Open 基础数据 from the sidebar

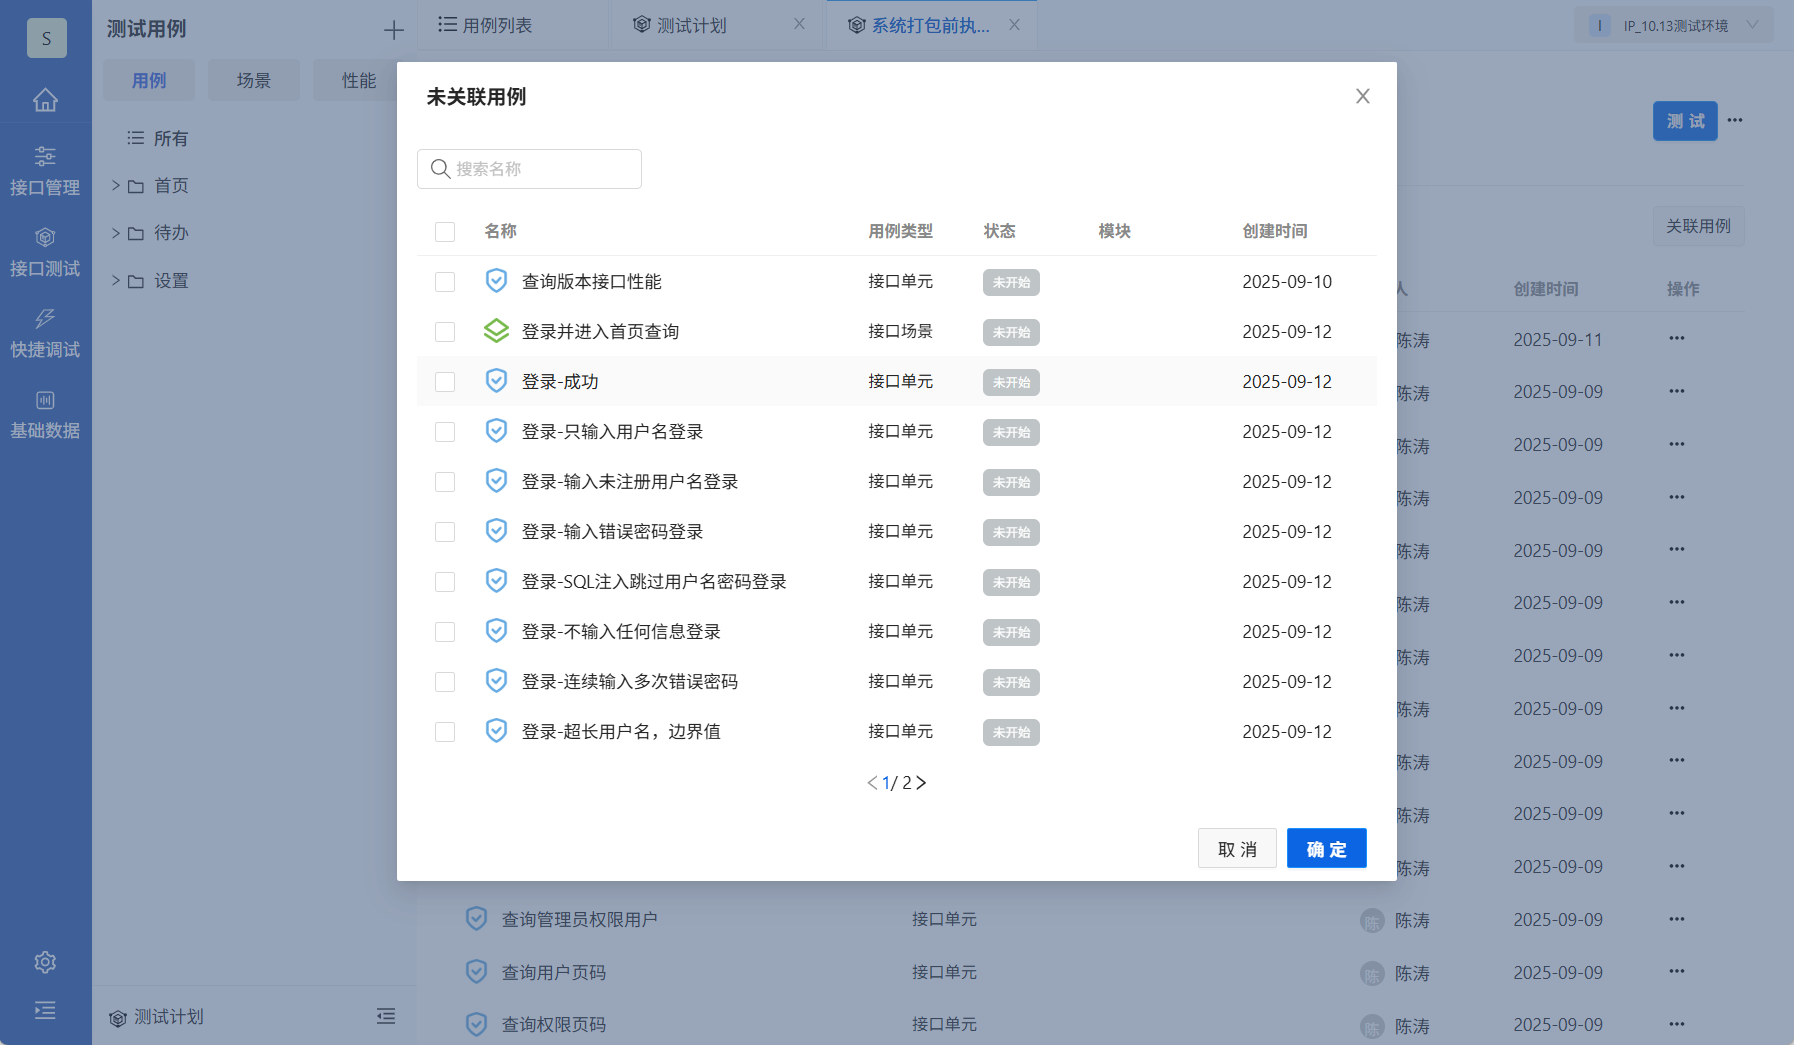tap(45, 413)
